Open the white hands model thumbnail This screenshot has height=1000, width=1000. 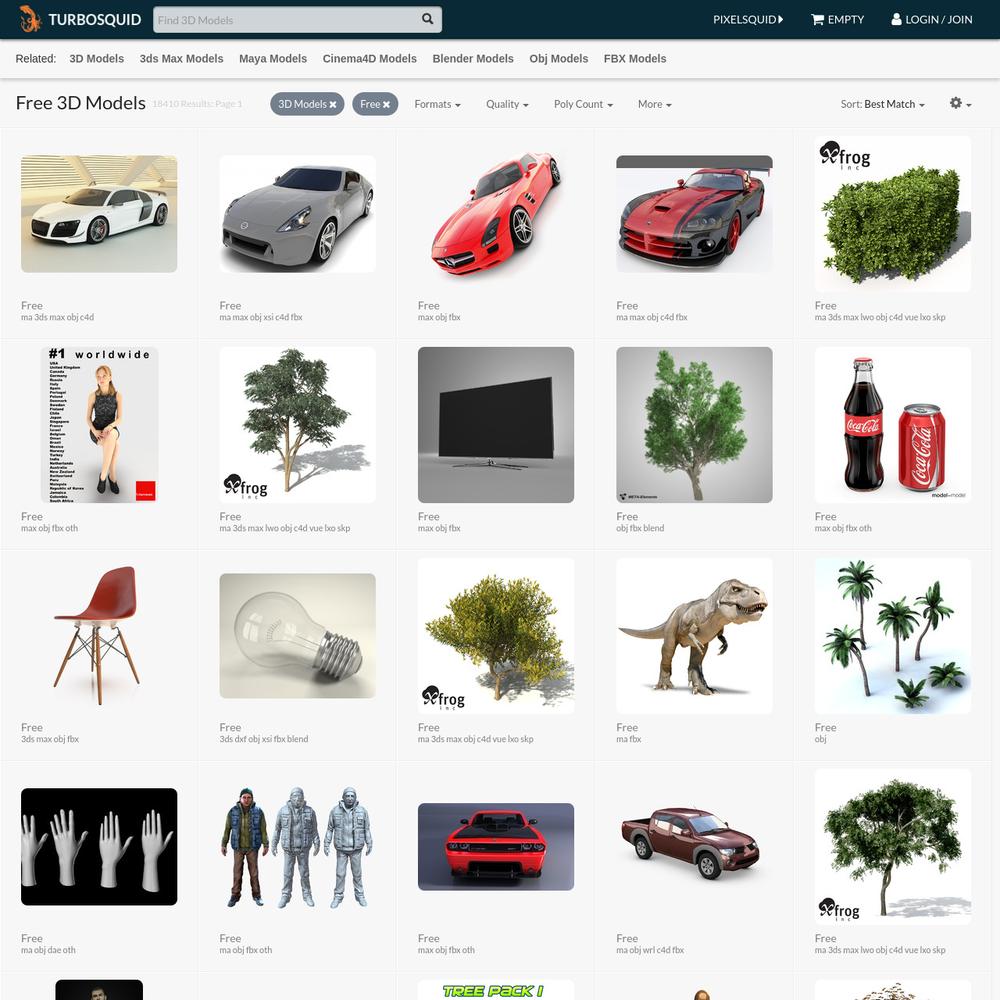point(99,847)
